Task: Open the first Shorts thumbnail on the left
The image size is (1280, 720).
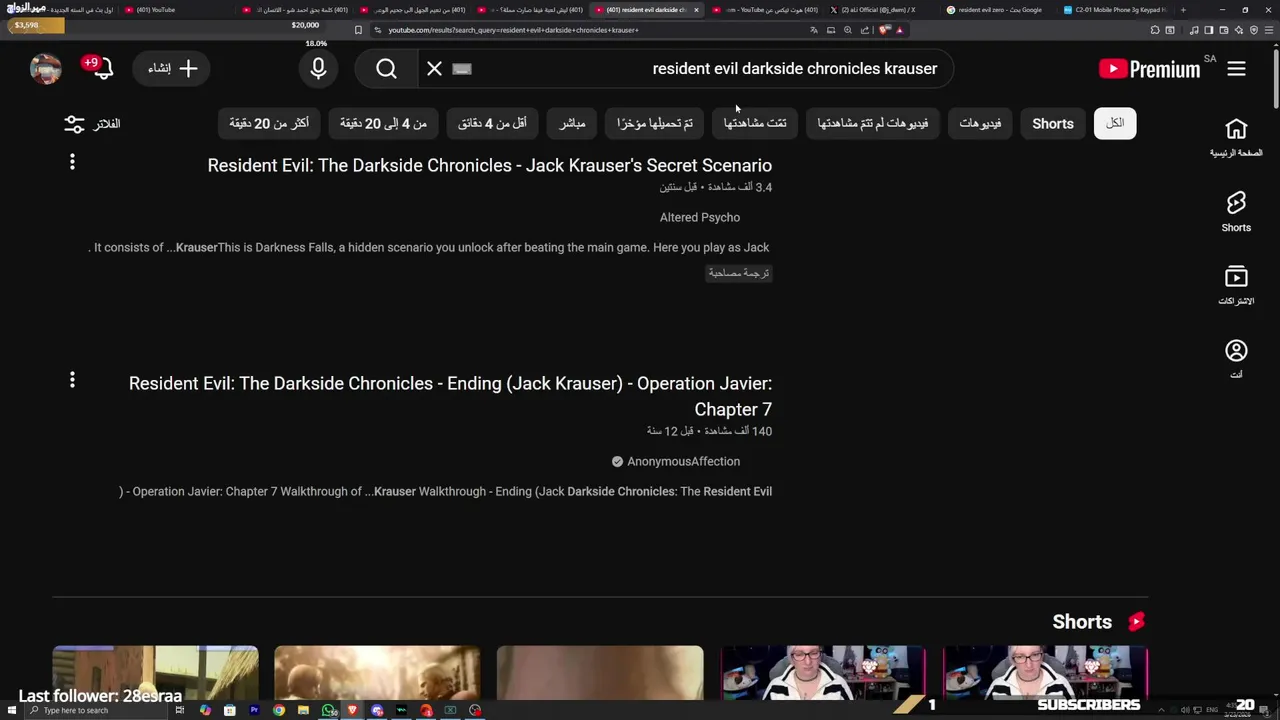Action: point(155,672)
